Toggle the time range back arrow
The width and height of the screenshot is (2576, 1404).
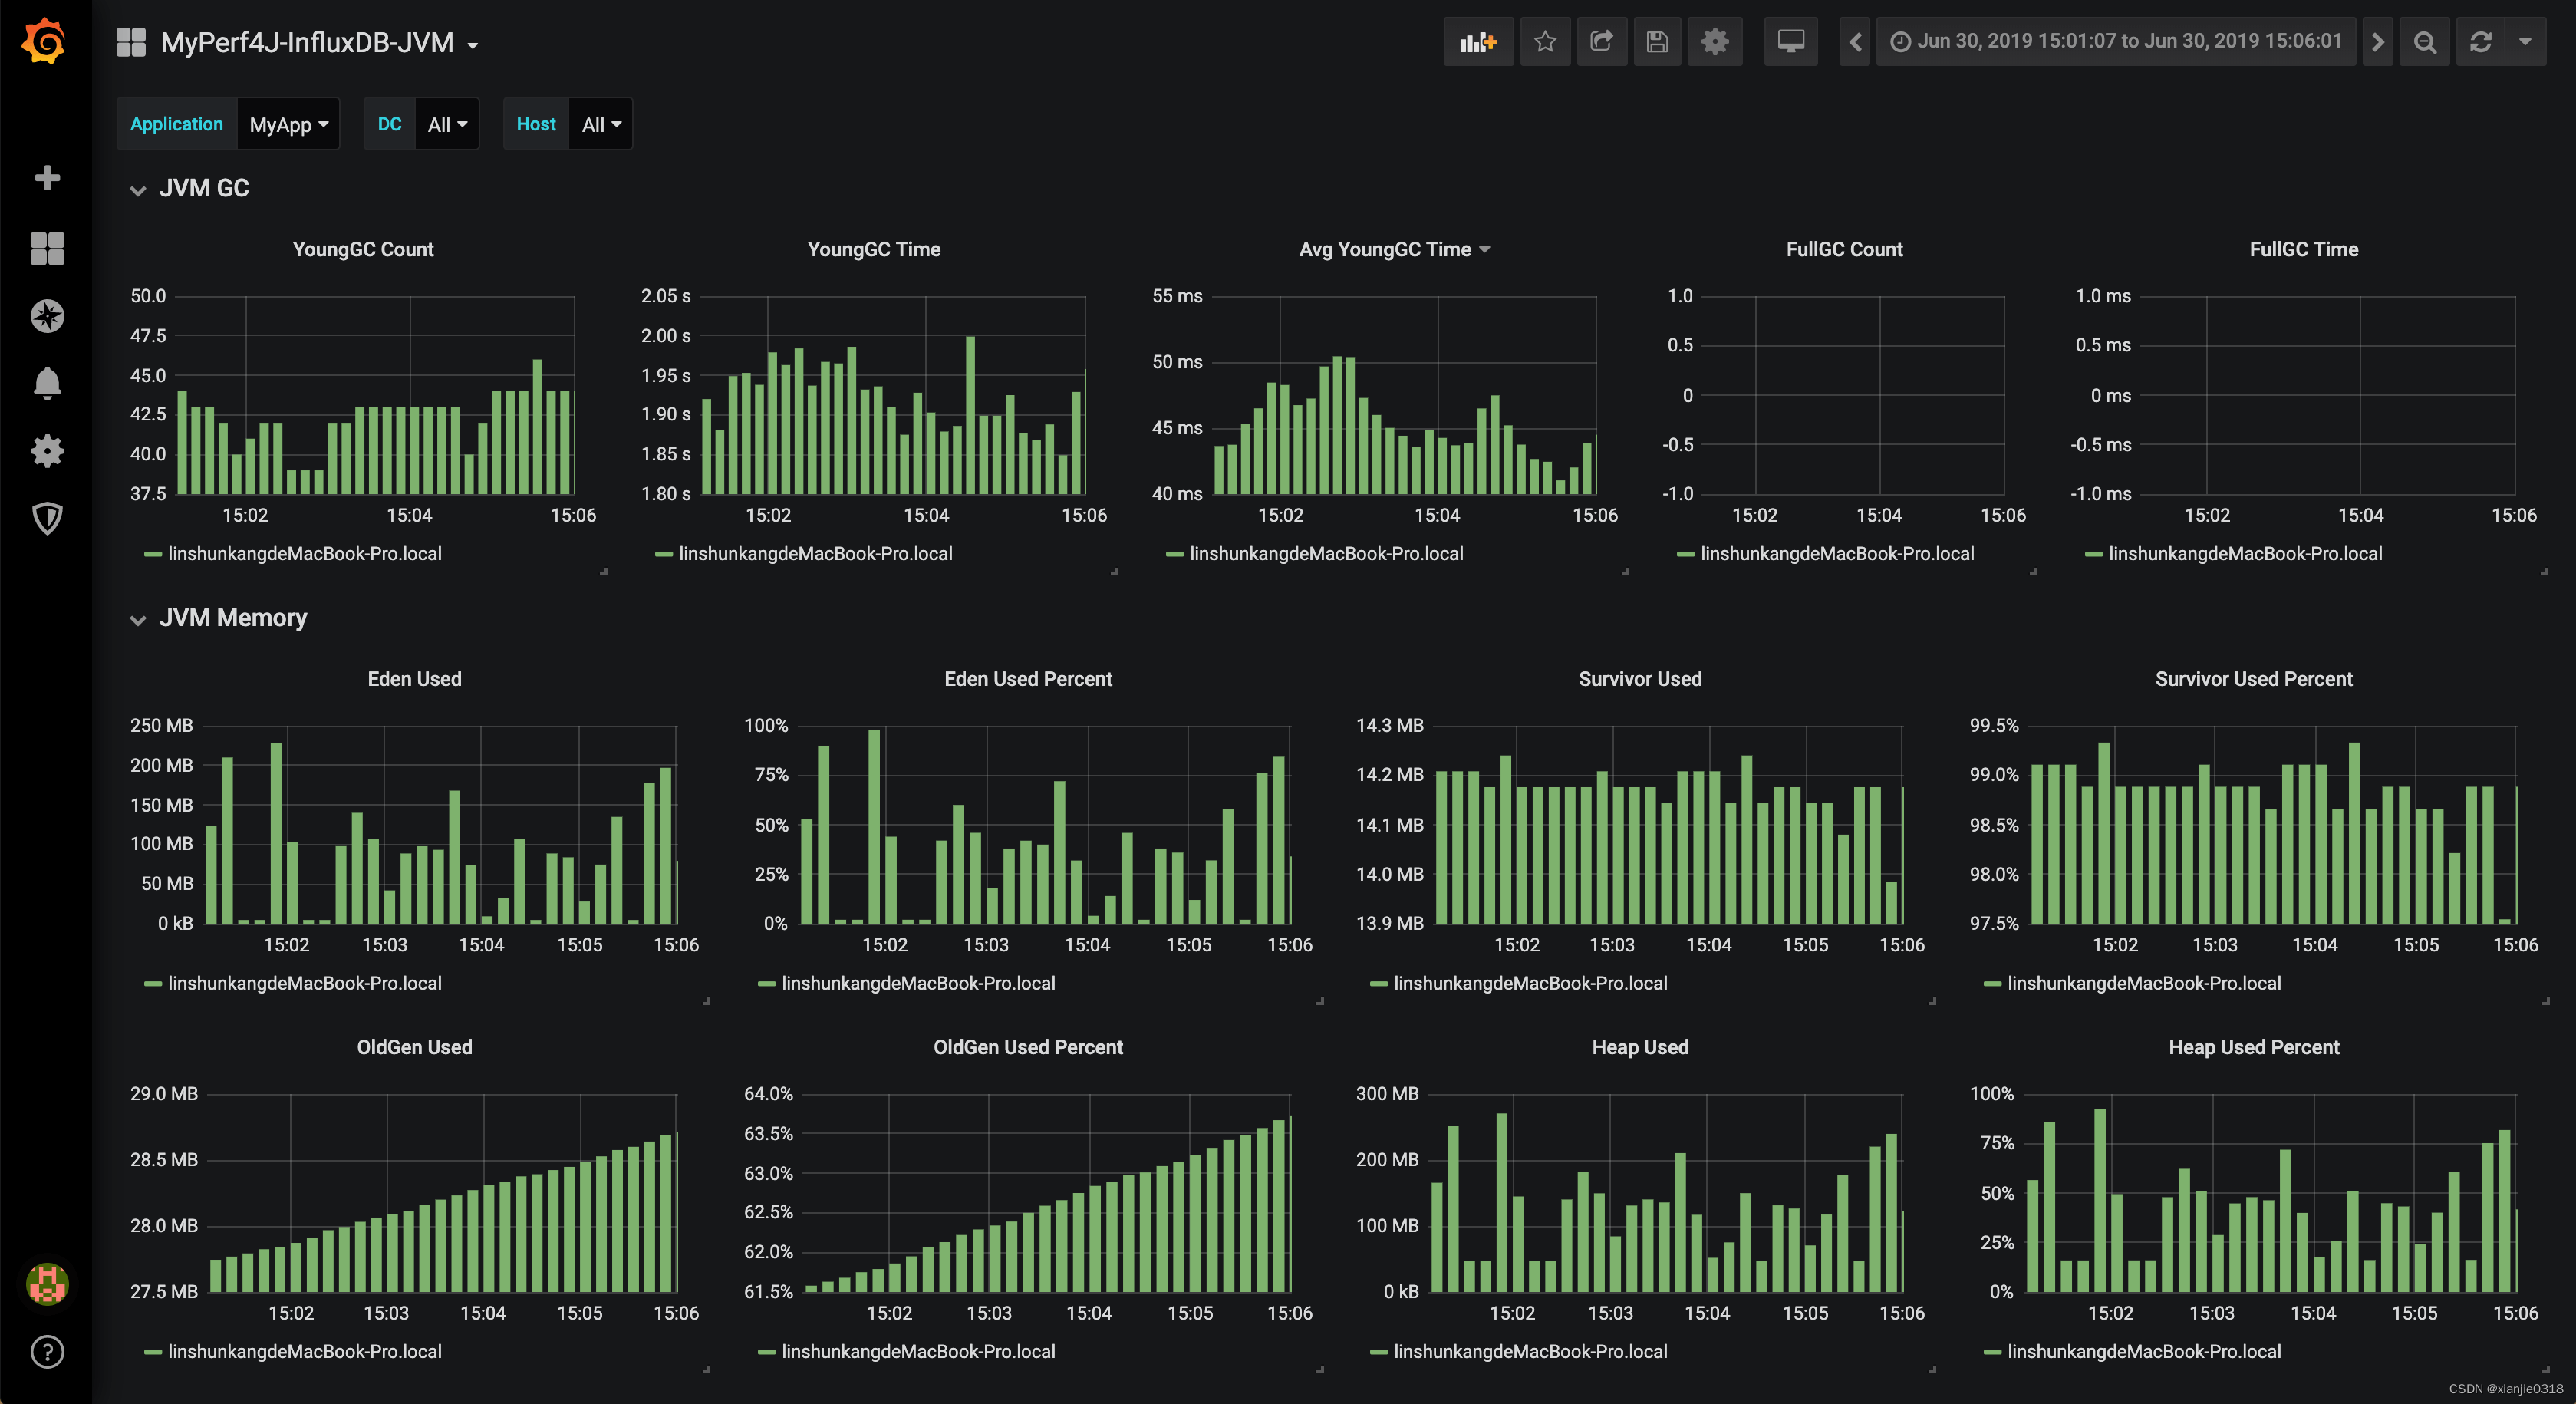1855,43
